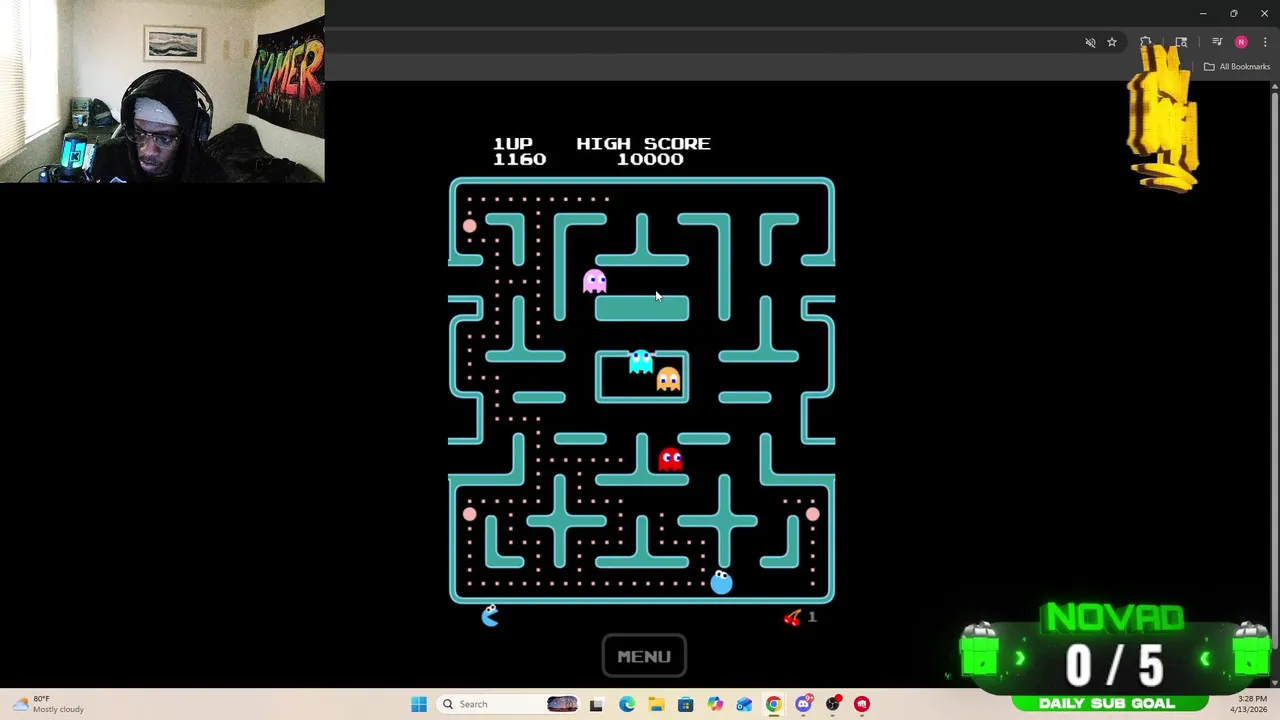The image size is (1280, 720).
Task: Click the cyan ghost in the pen
Action: (641, 361)
